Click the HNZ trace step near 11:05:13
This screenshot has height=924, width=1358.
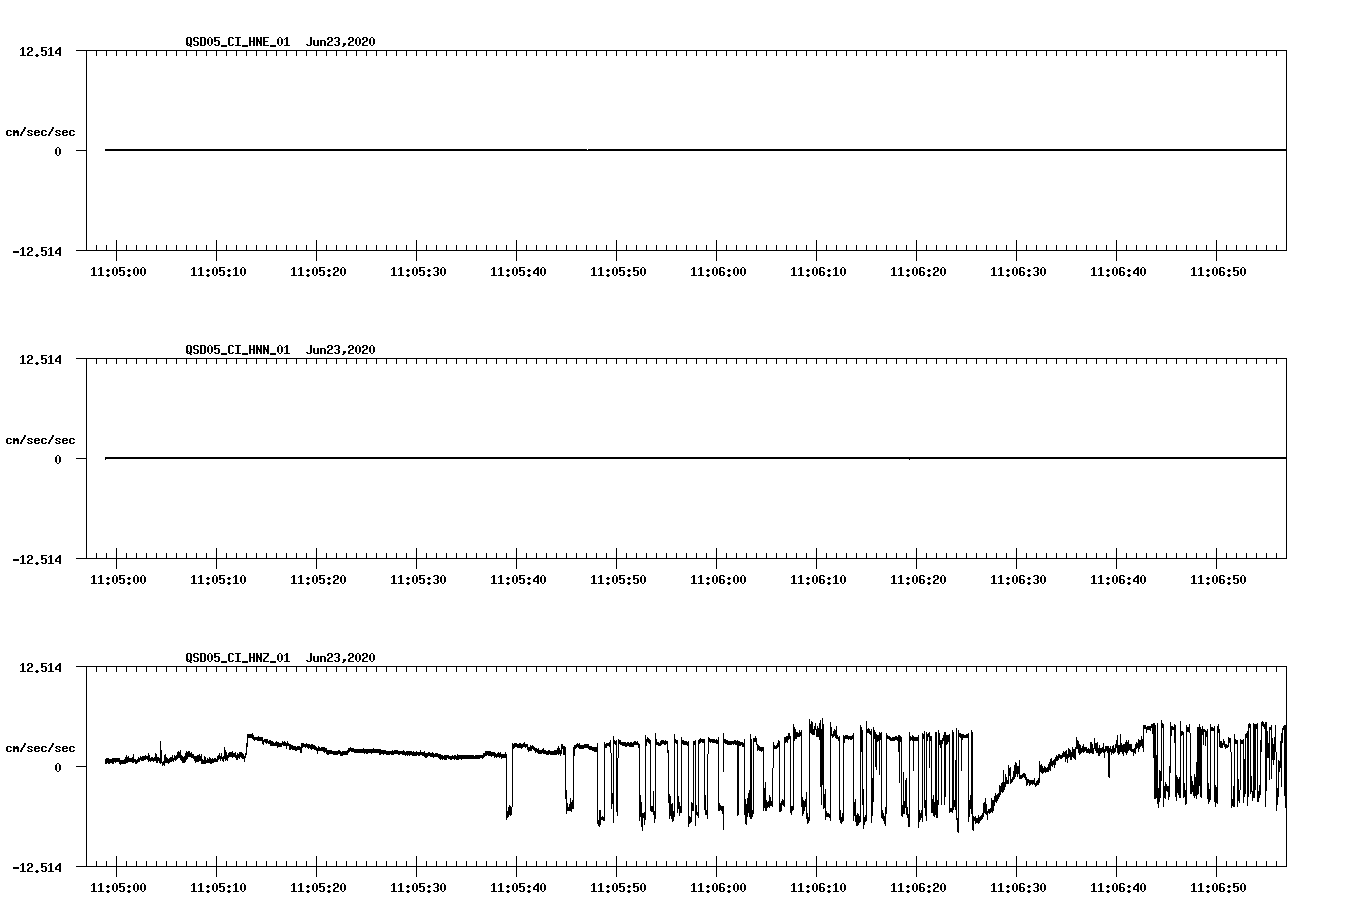pyautogui.click(x=247, y=745)
